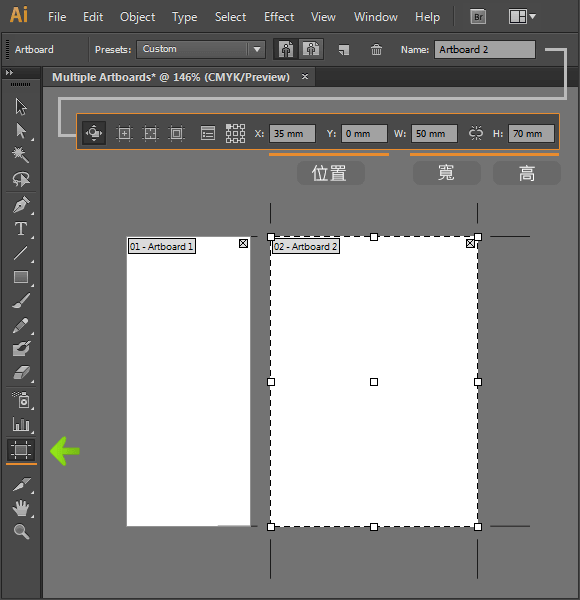Select the Magic Wand tool
Image resolution: width=580 pixels, height=600 pixels.
click(20, 155)
